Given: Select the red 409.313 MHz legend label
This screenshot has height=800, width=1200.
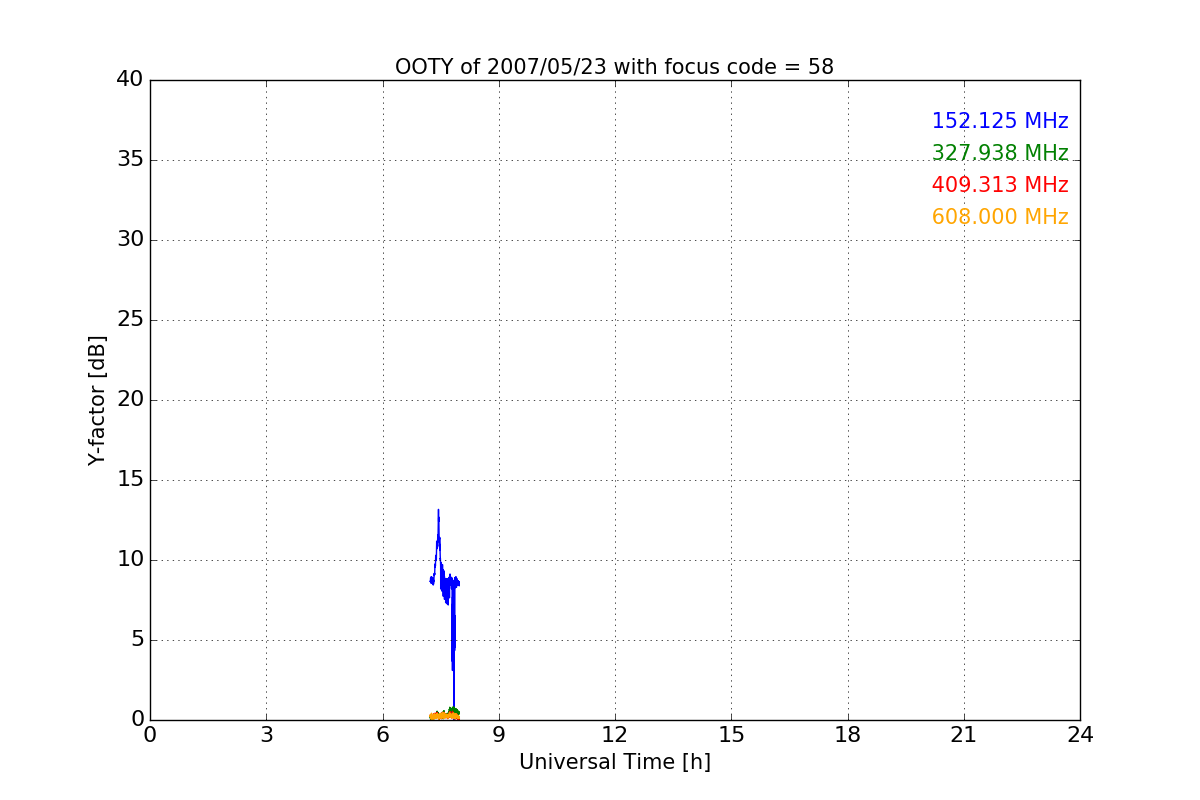Looking at the screenshot, I should (x=1000, y=185).
